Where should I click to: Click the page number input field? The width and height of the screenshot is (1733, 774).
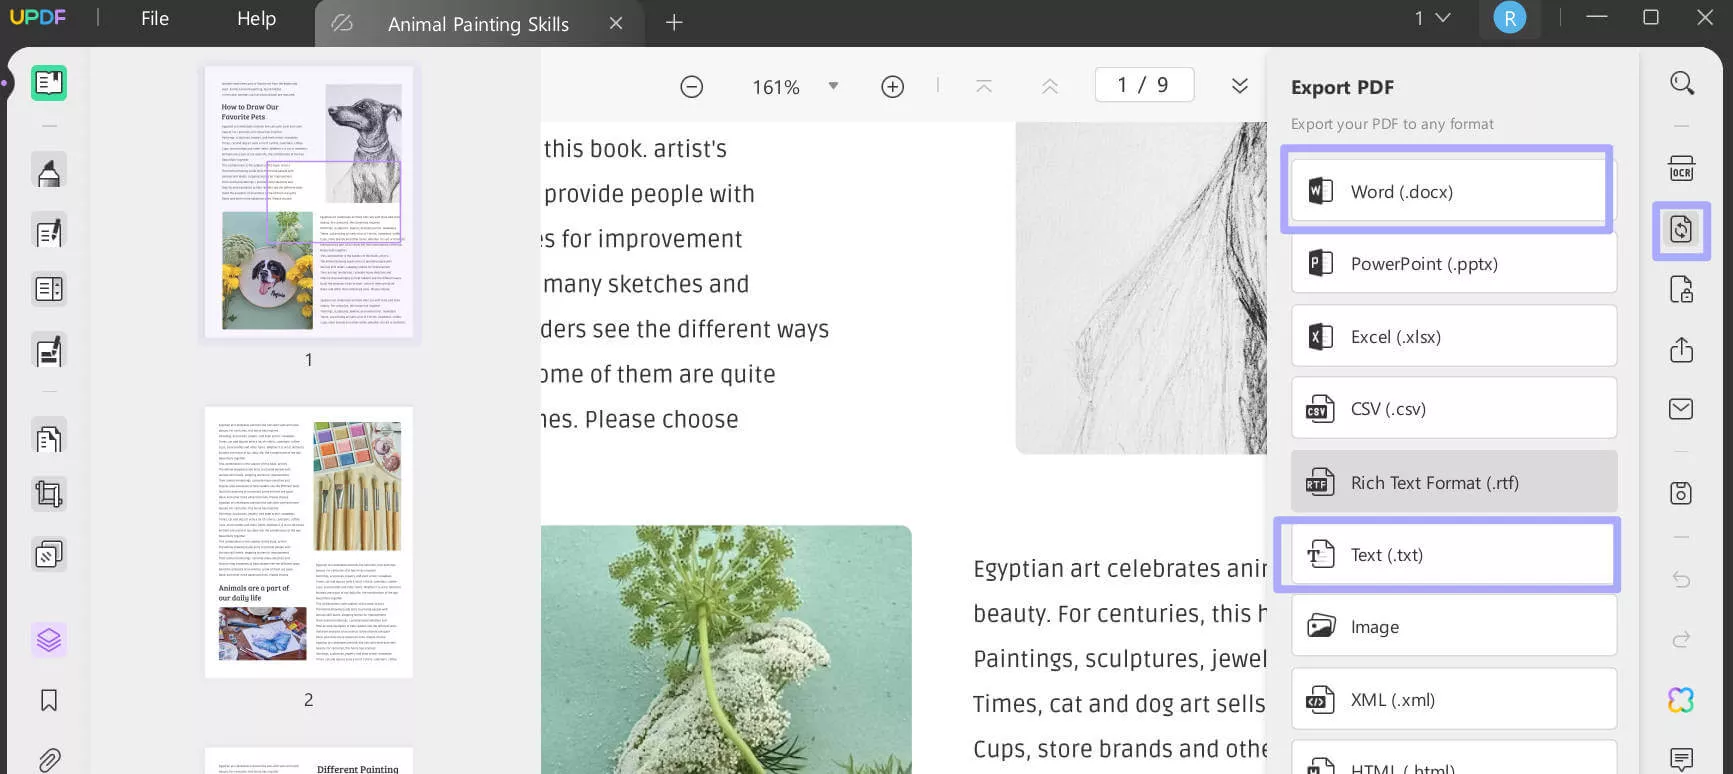click(x=1144, y=85)
